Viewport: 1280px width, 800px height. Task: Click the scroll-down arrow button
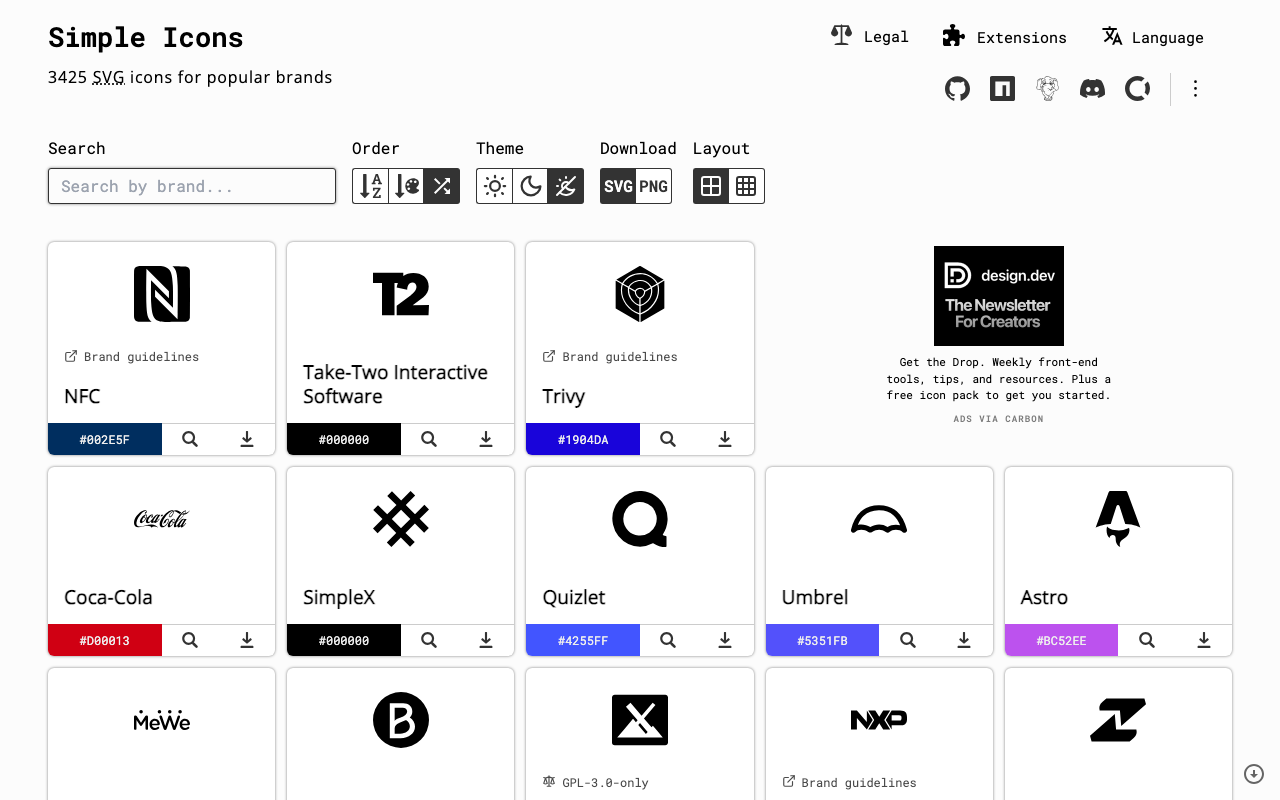click(1254, 774)
